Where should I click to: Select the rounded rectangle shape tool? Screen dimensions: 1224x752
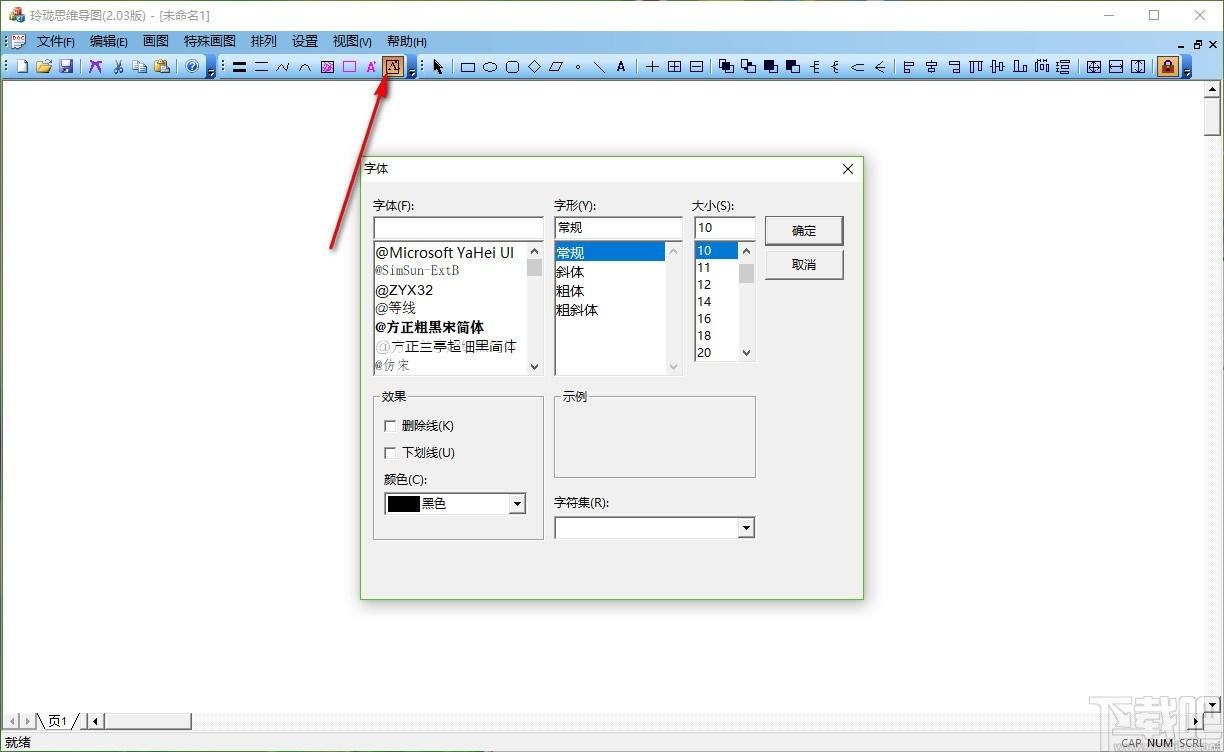[512, 67]
